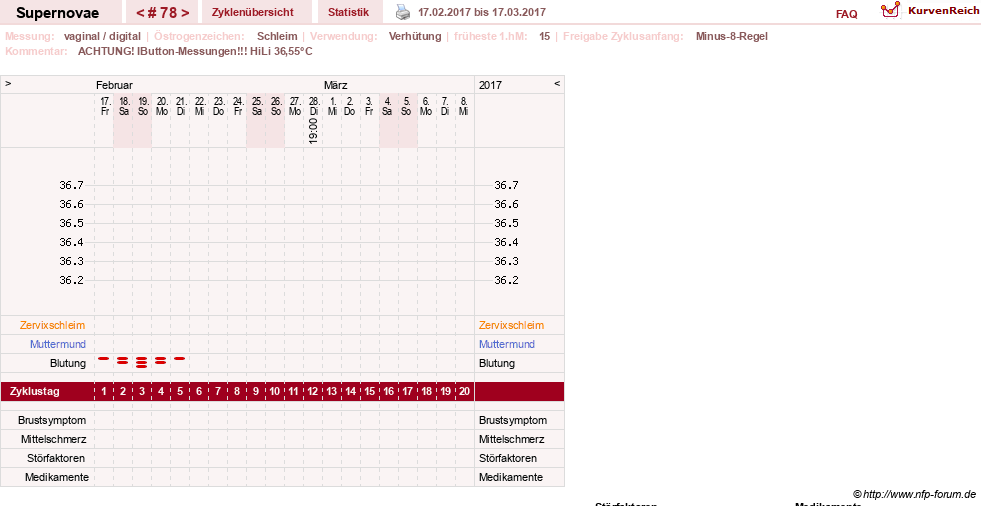
Task: Click the chart's top-left '>' arrow
Action: (x=8, y=83)
